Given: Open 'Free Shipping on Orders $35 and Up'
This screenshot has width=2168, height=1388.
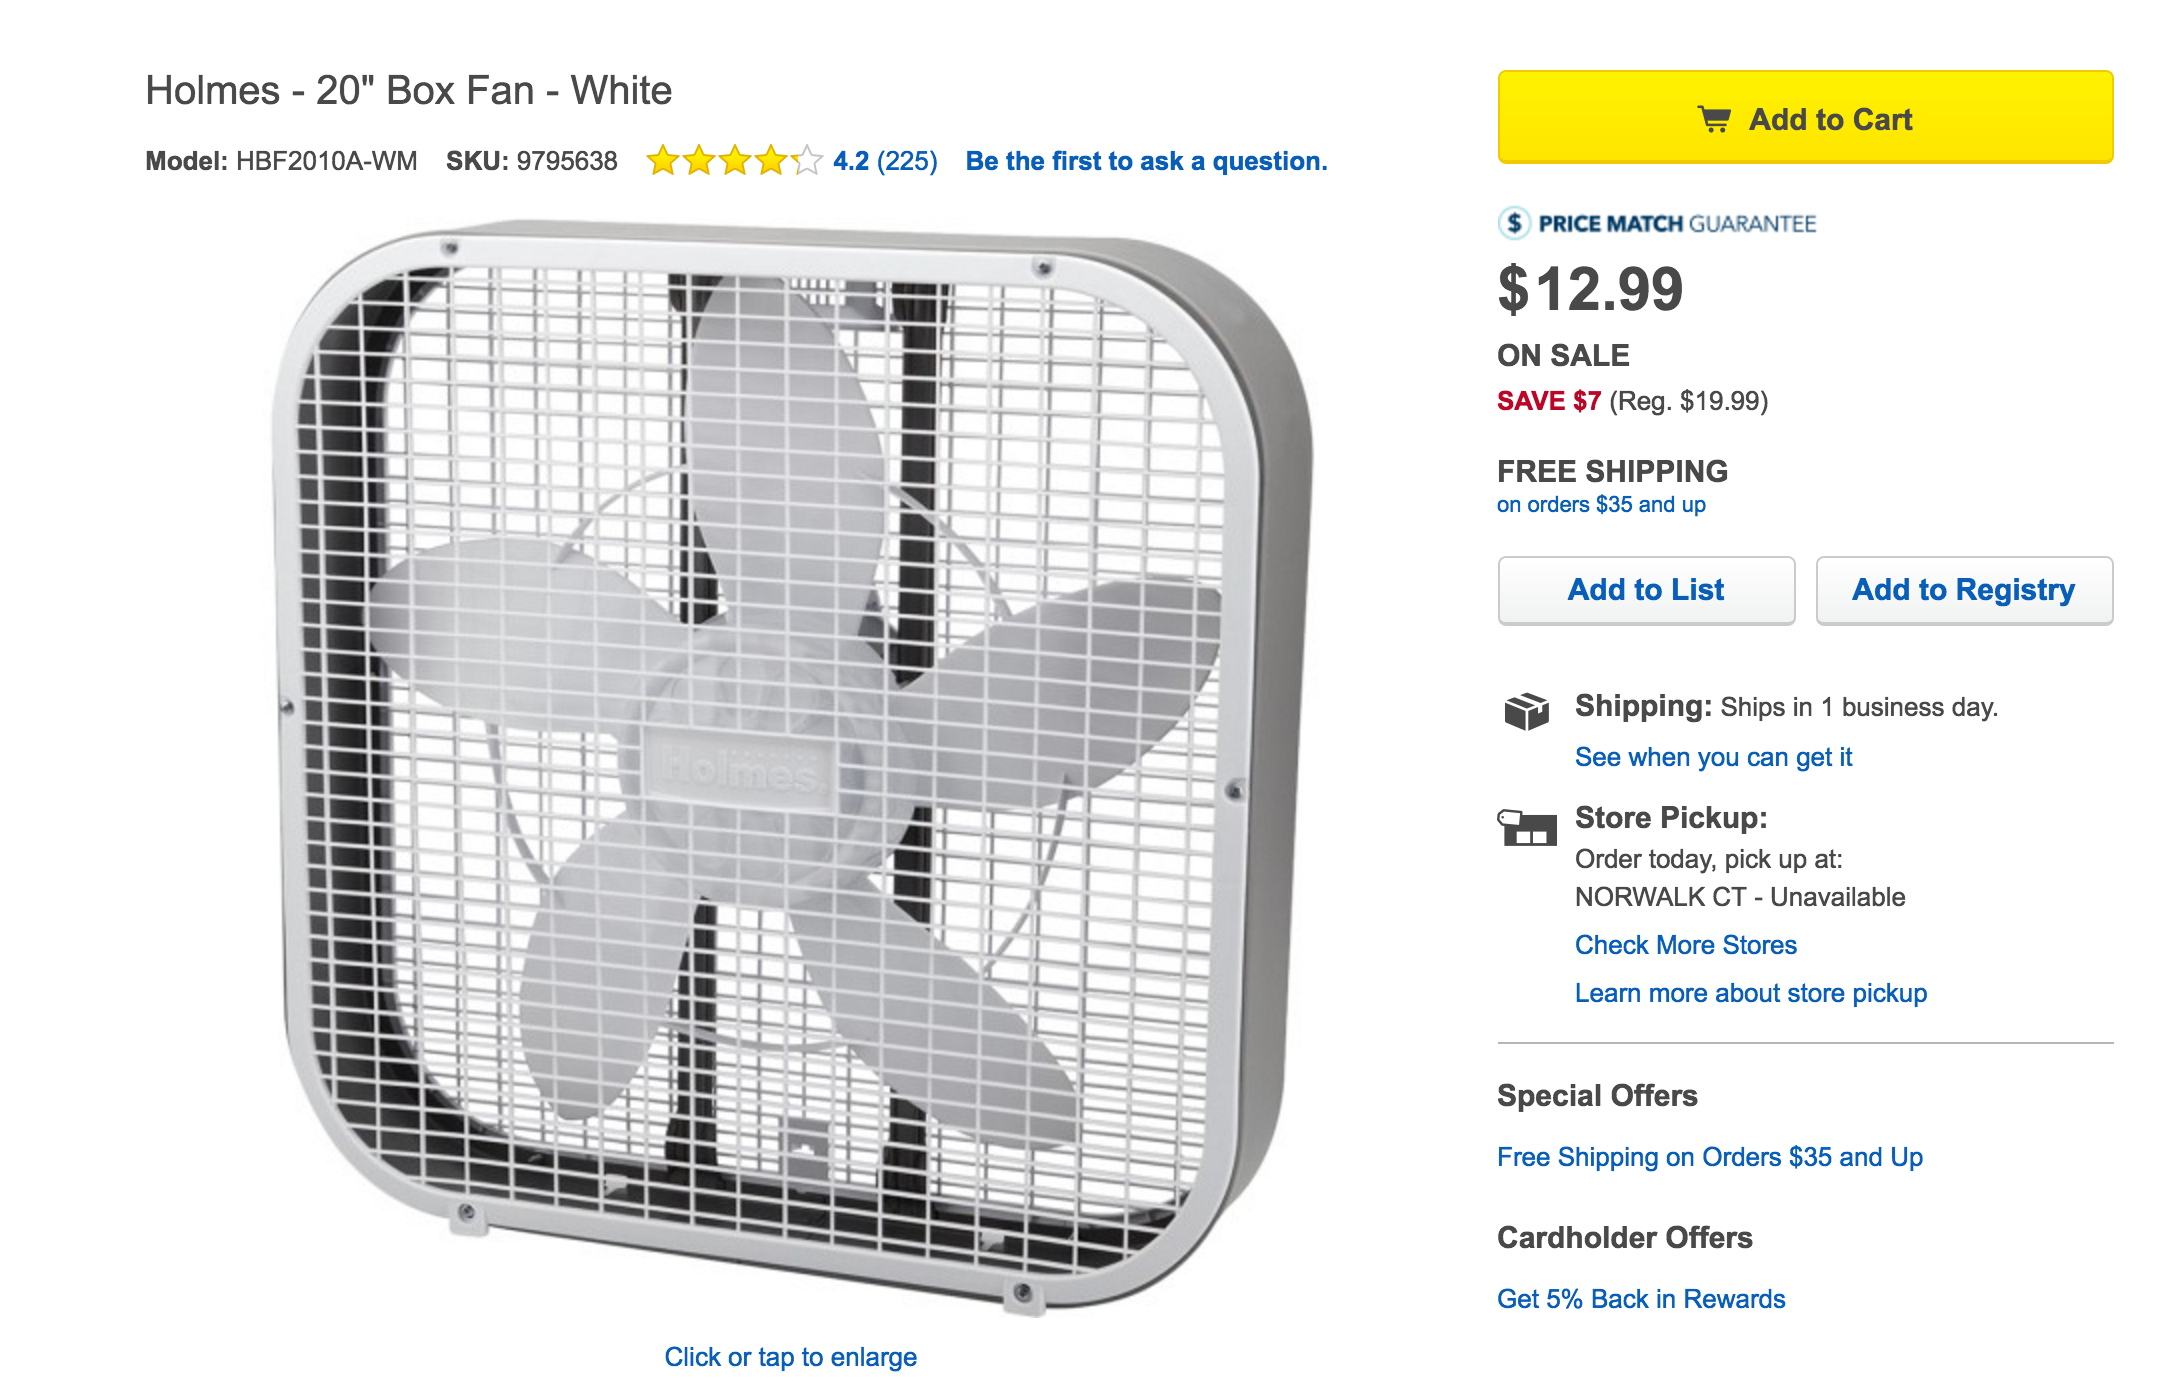Looking at the screenshot, I should pos(1709,1157).
